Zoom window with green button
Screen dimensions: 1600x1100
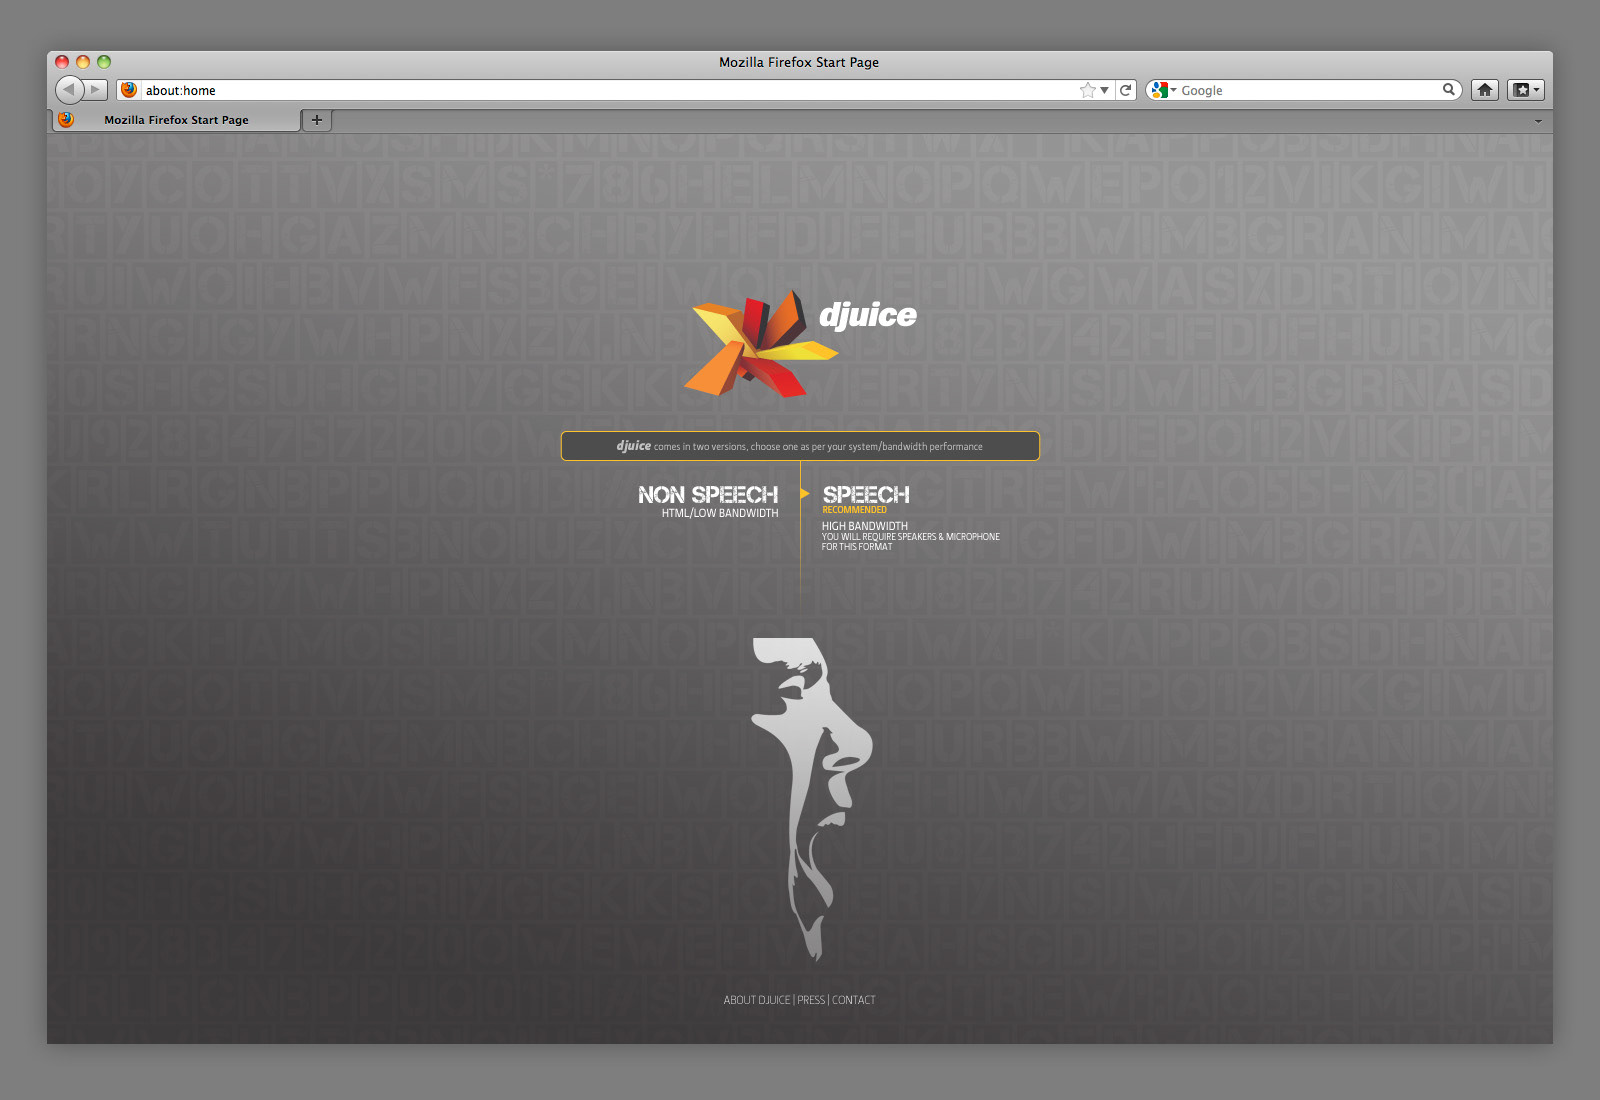[x=104, y=62]
